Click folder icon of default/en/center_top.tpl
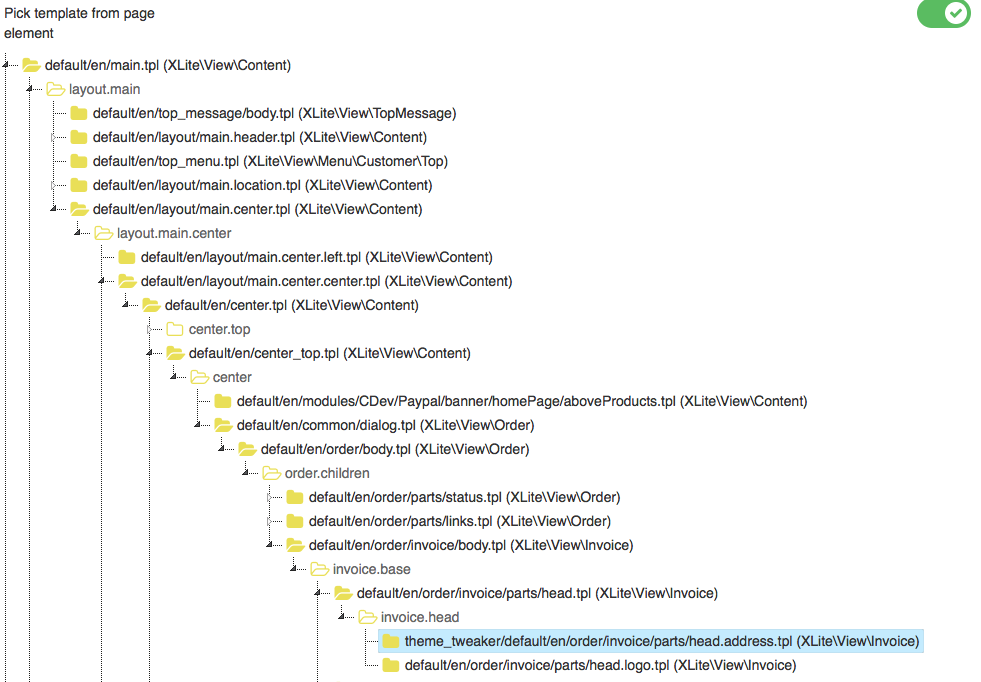The height and width of the screenshot is (682, 981). click(x=175, y=353)
